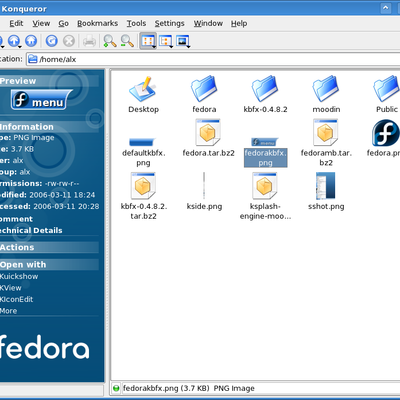Image resolution: width=400 pixels, height=400 pixels.
Task: Click the PNG Image type value
Action: click(34, 138)
